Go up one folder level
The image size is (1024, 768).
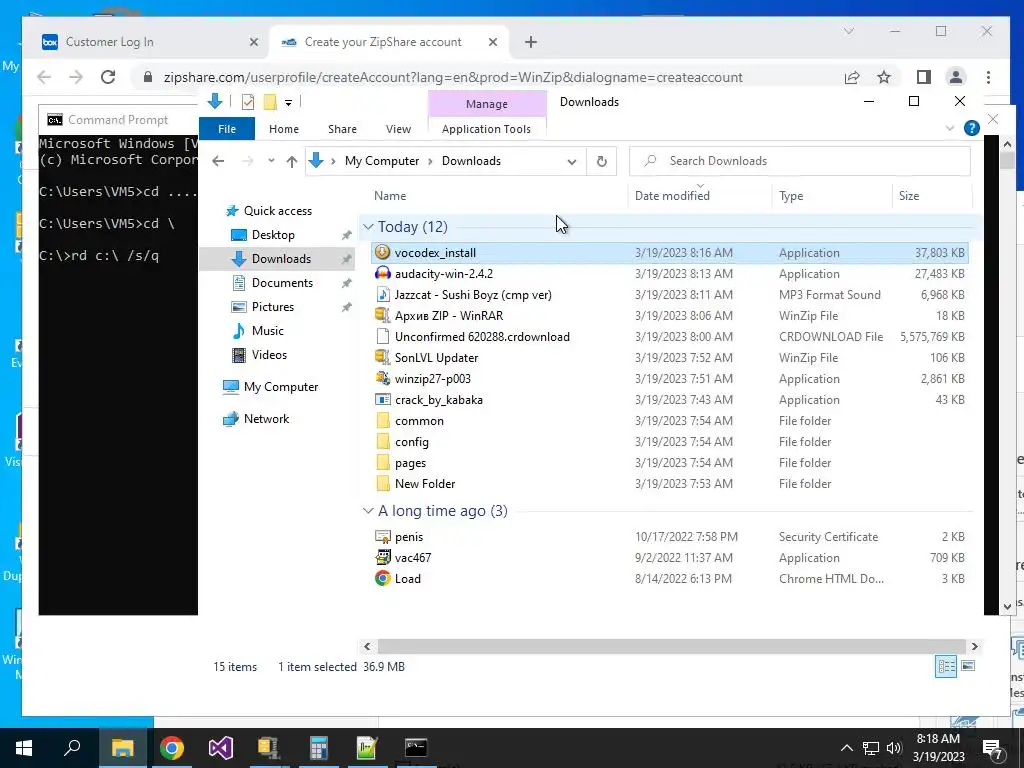coord(291,161)
